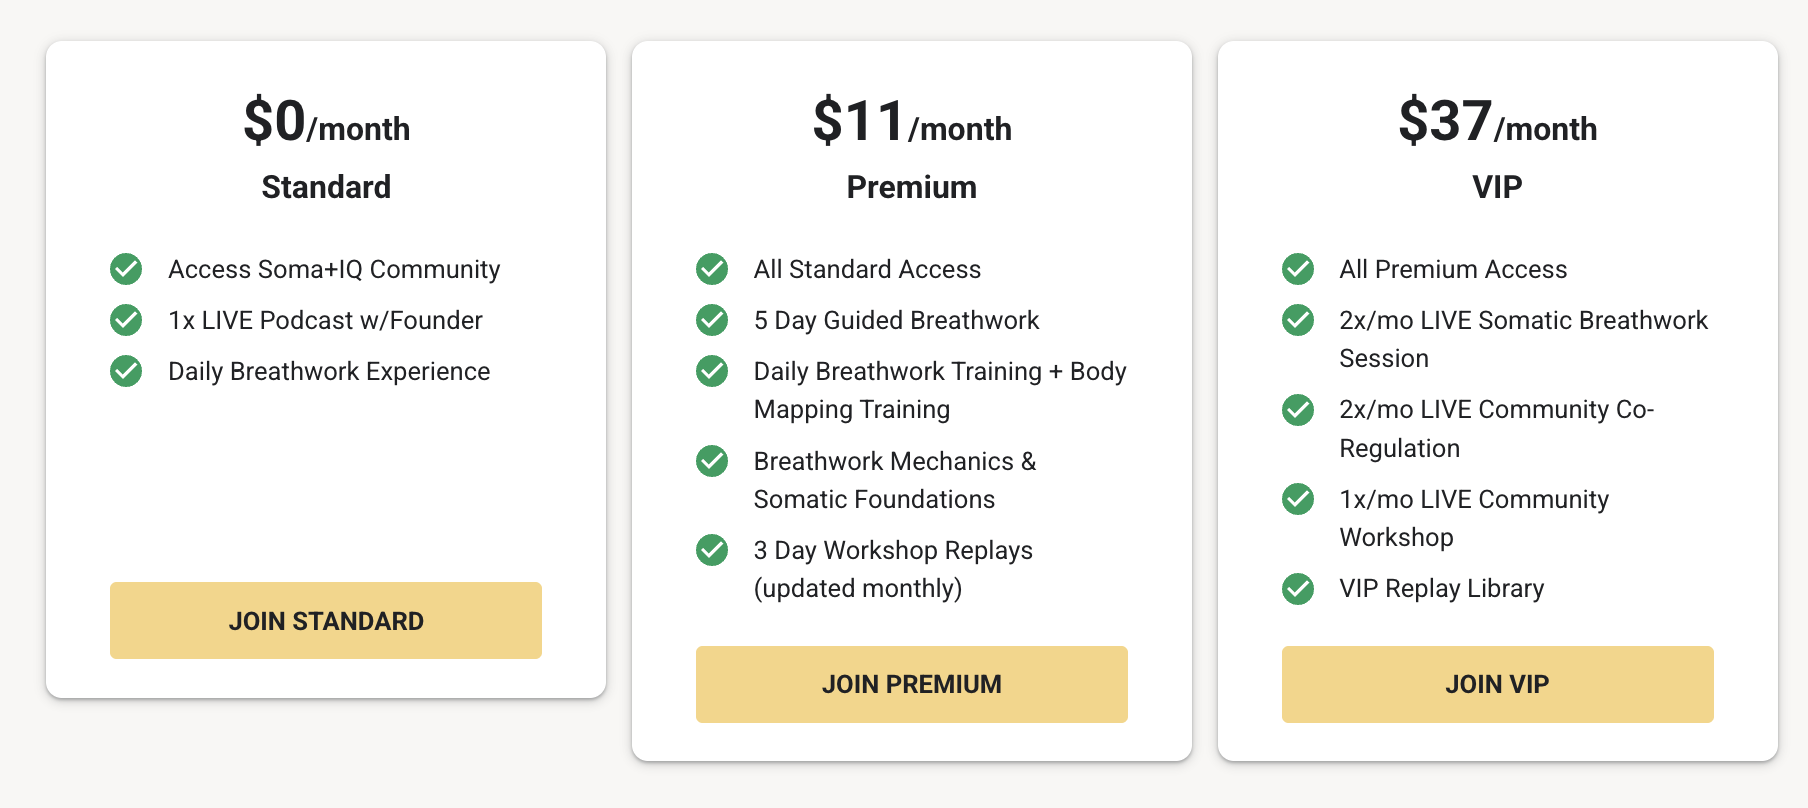Click checkmark beside 3 Day Workshop Replays
Viewport: 1808px width, 808px height.
click(x=712, y=550)
